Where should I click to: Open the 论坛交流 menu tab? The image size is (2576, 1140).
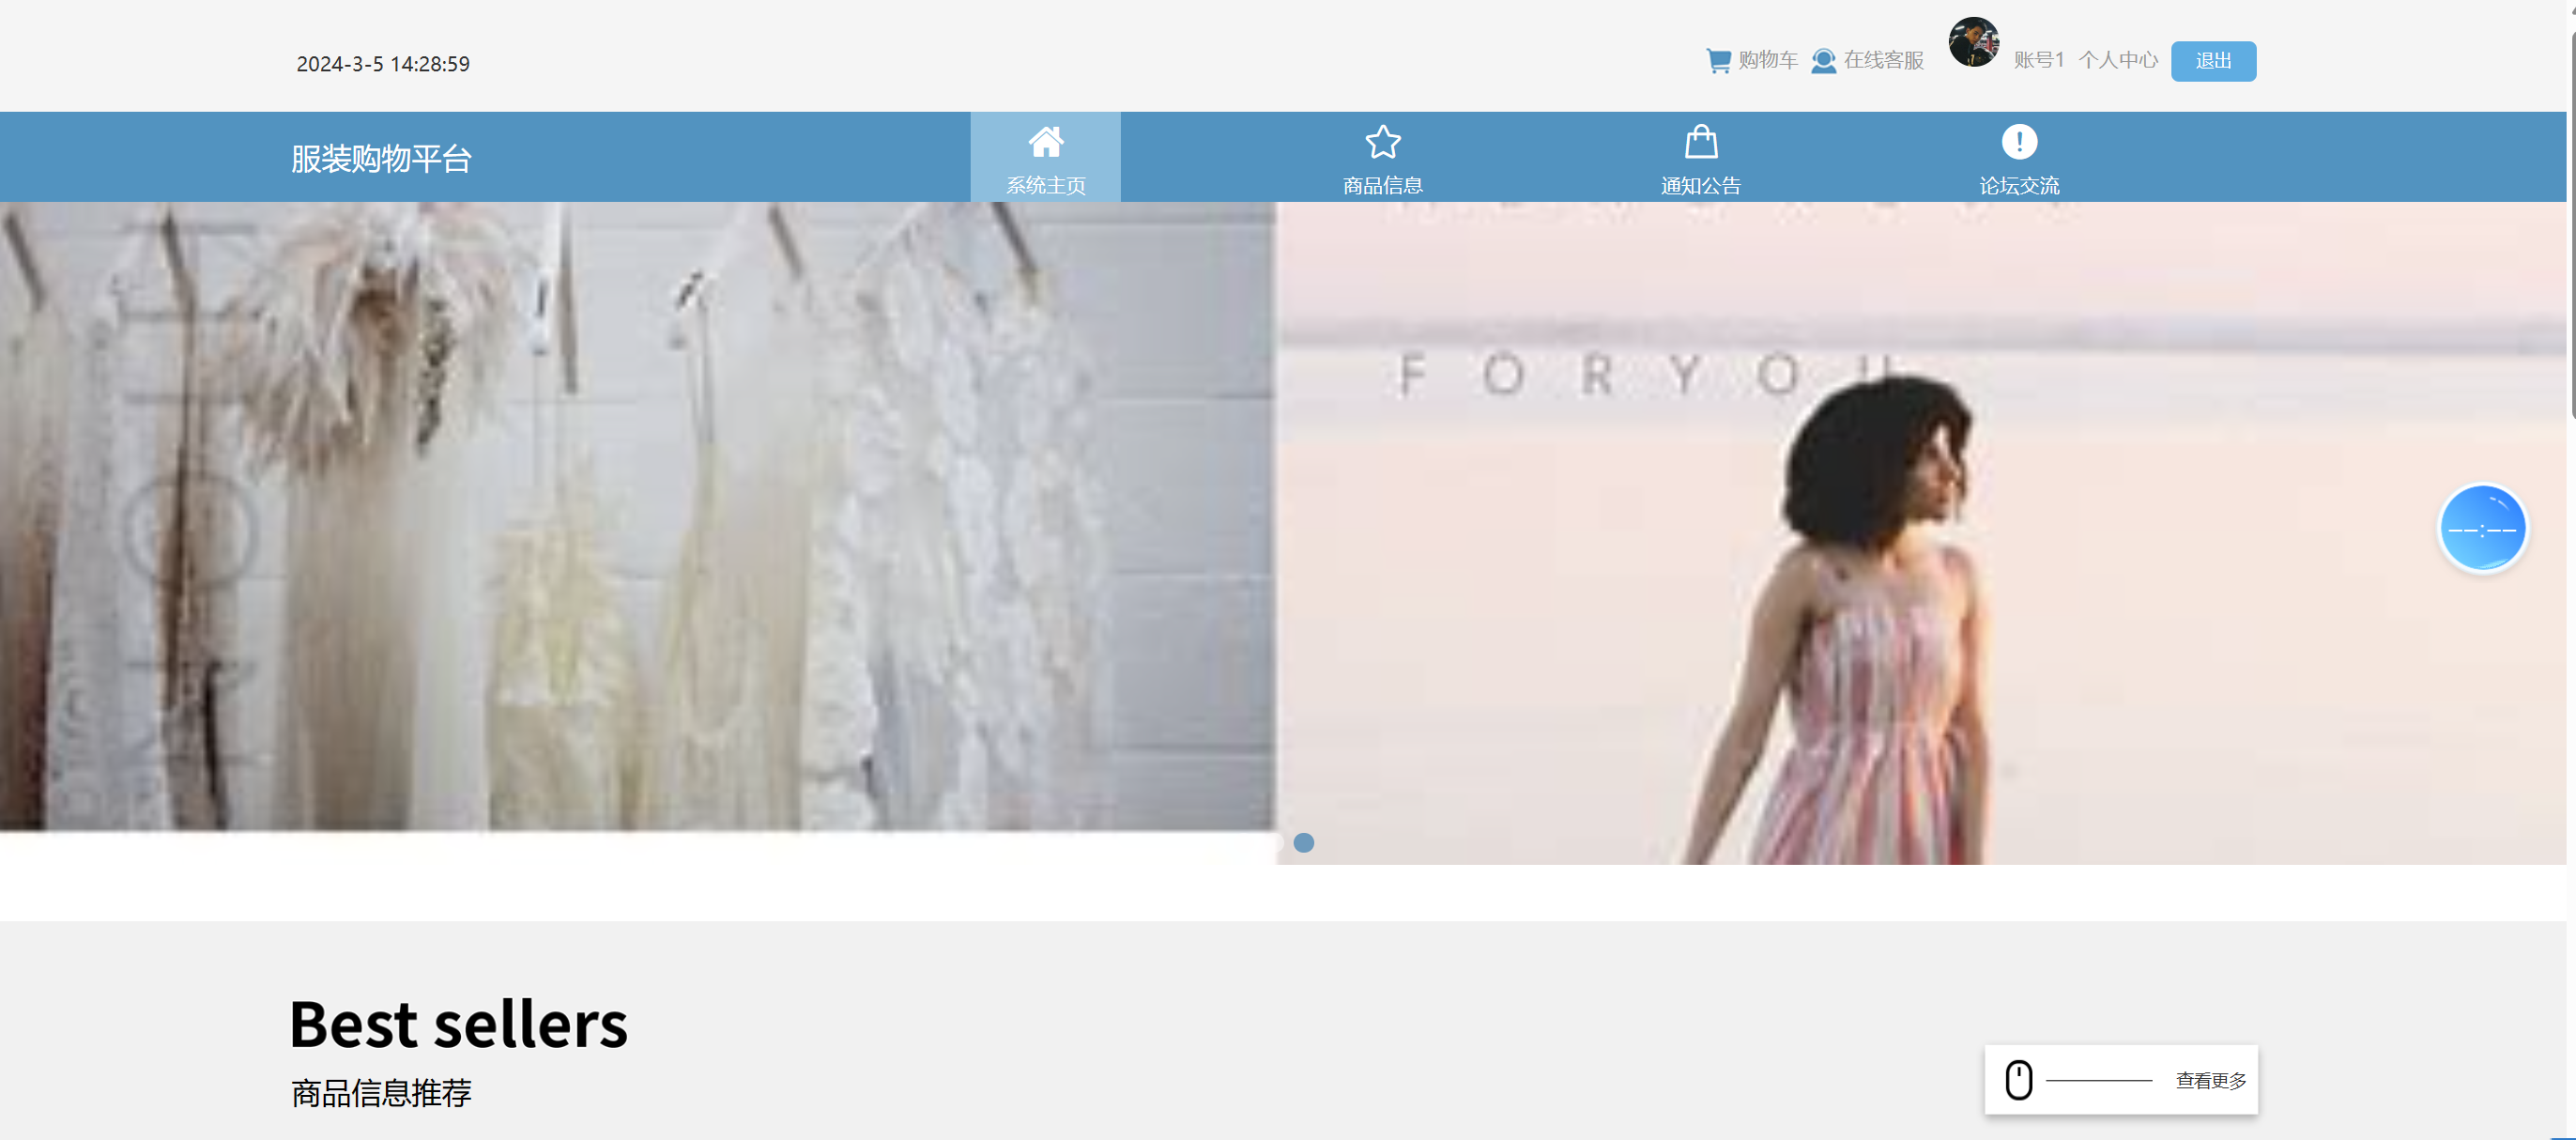[2018, 185]
